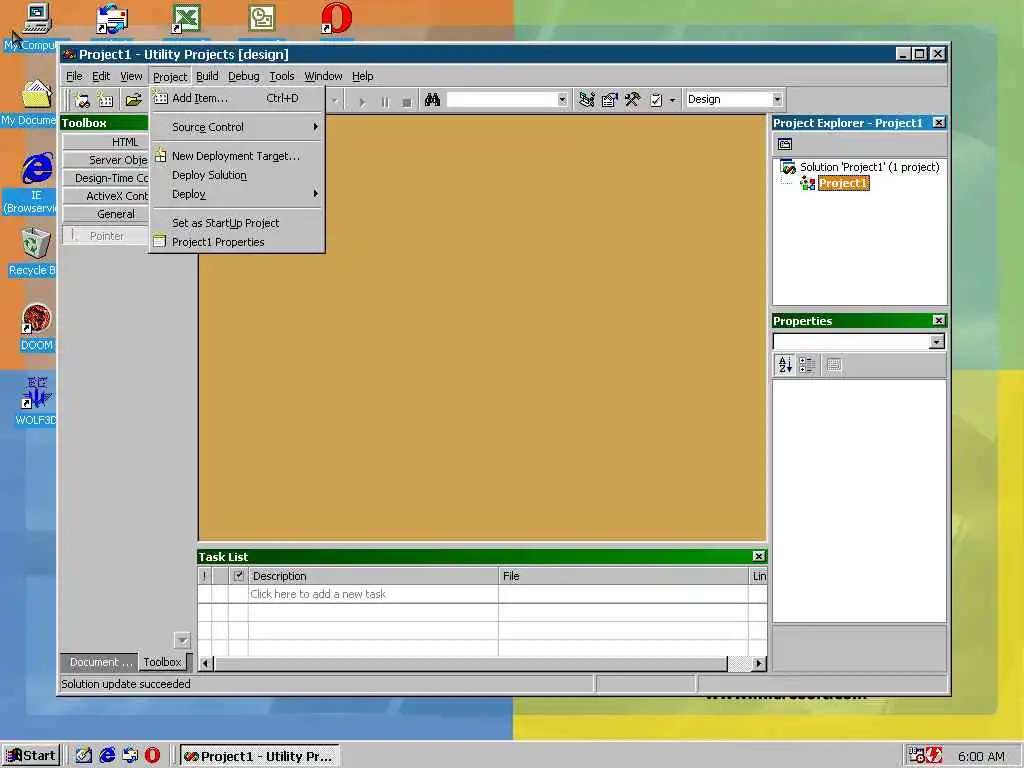Open the Edit menu
Image resolution: width=1024 pixels, height=768 pixels.
tap(101, 76)
